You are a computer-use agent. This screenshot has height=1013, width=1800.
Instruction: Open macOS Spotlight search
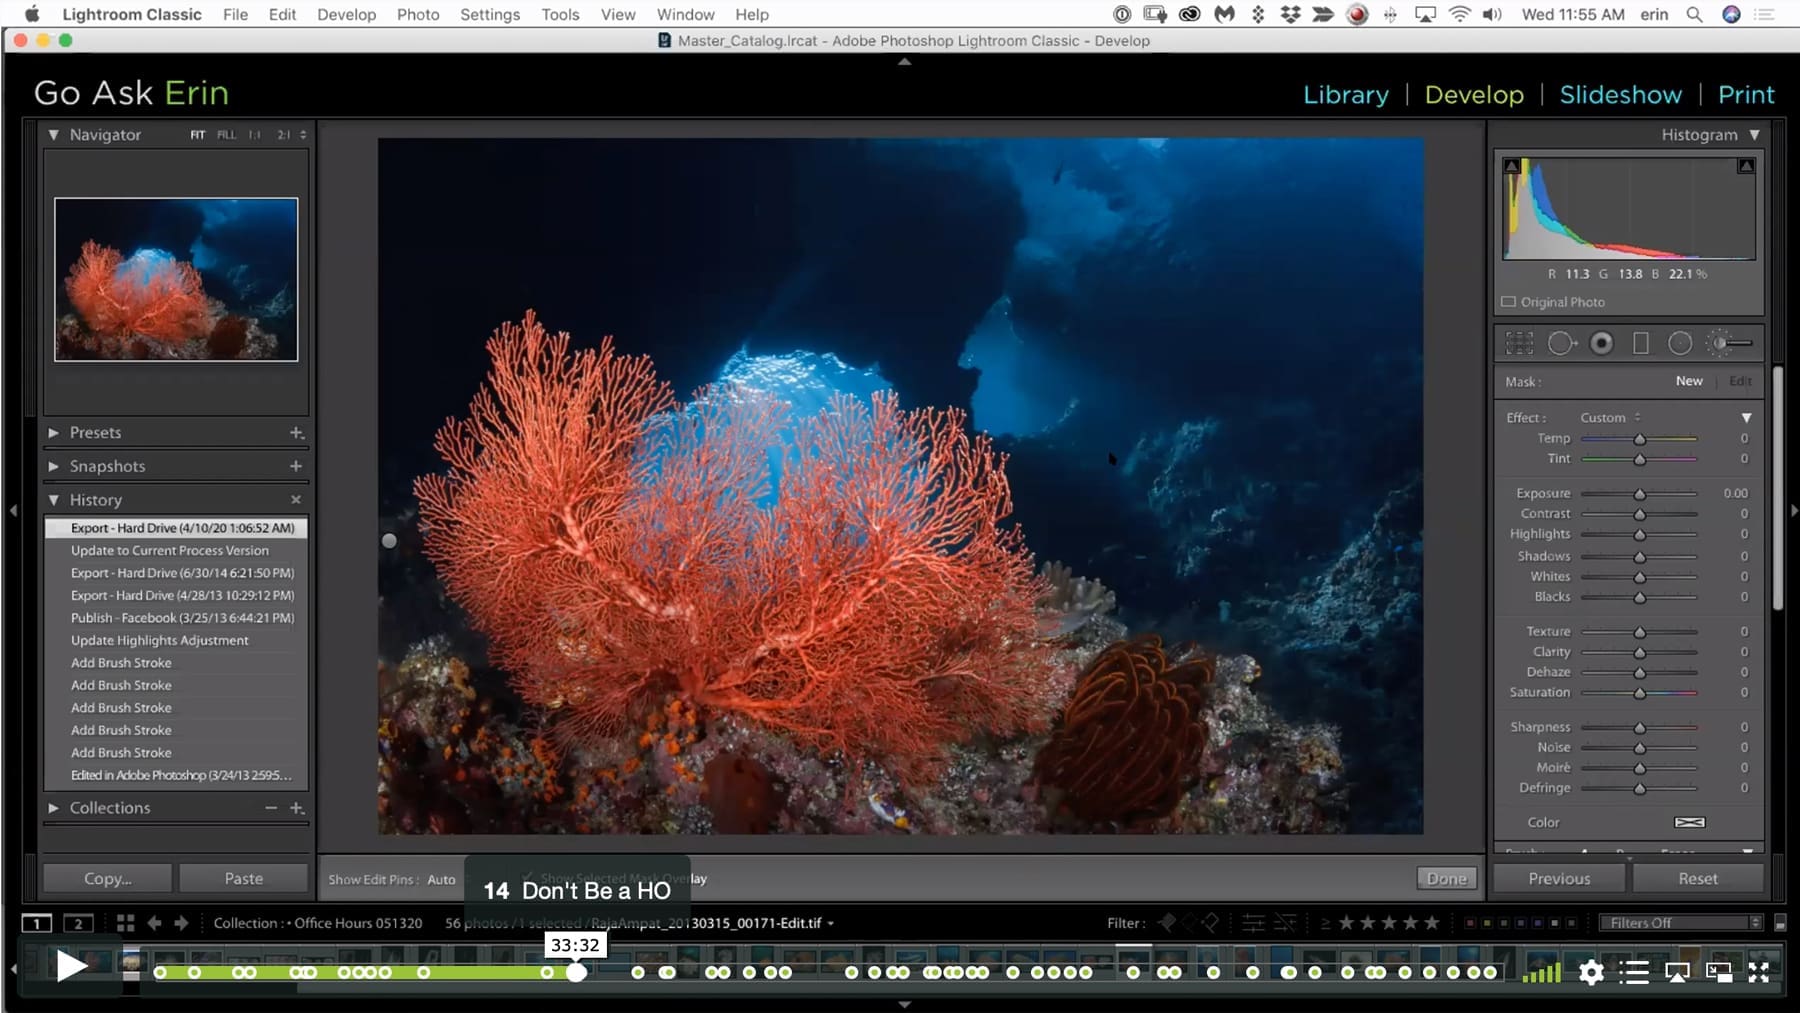click(1694, 14)
